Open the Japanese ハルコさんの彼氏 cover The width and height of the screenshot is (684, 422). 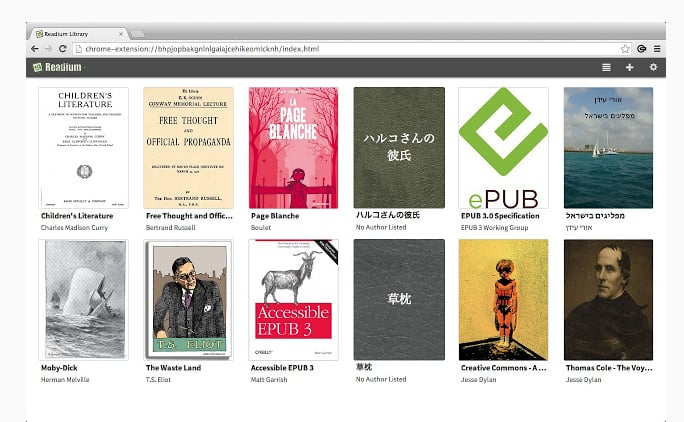(399, 148)
